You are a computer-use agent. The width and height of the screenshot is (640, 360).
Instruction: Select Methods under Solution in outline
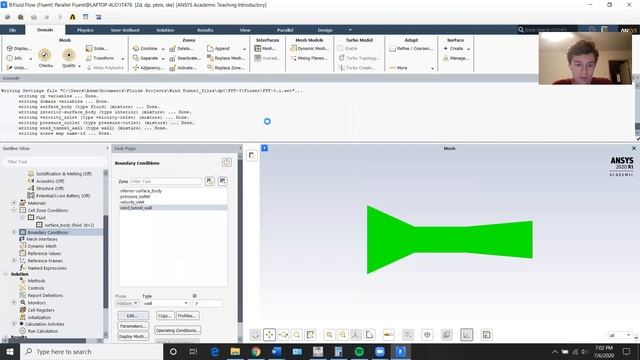[36, 281]
